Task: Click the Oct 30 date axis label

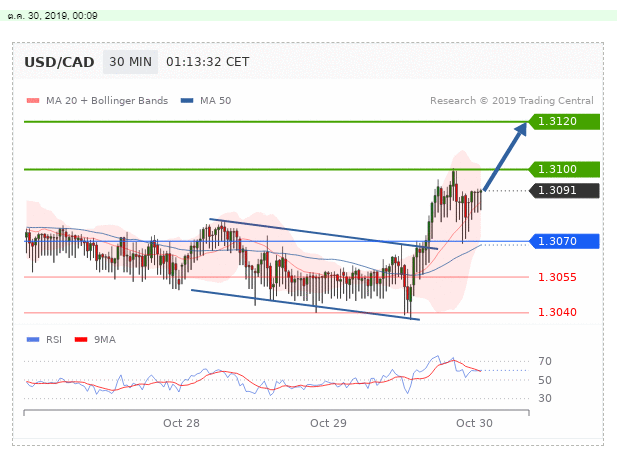Action: point(474,423)
